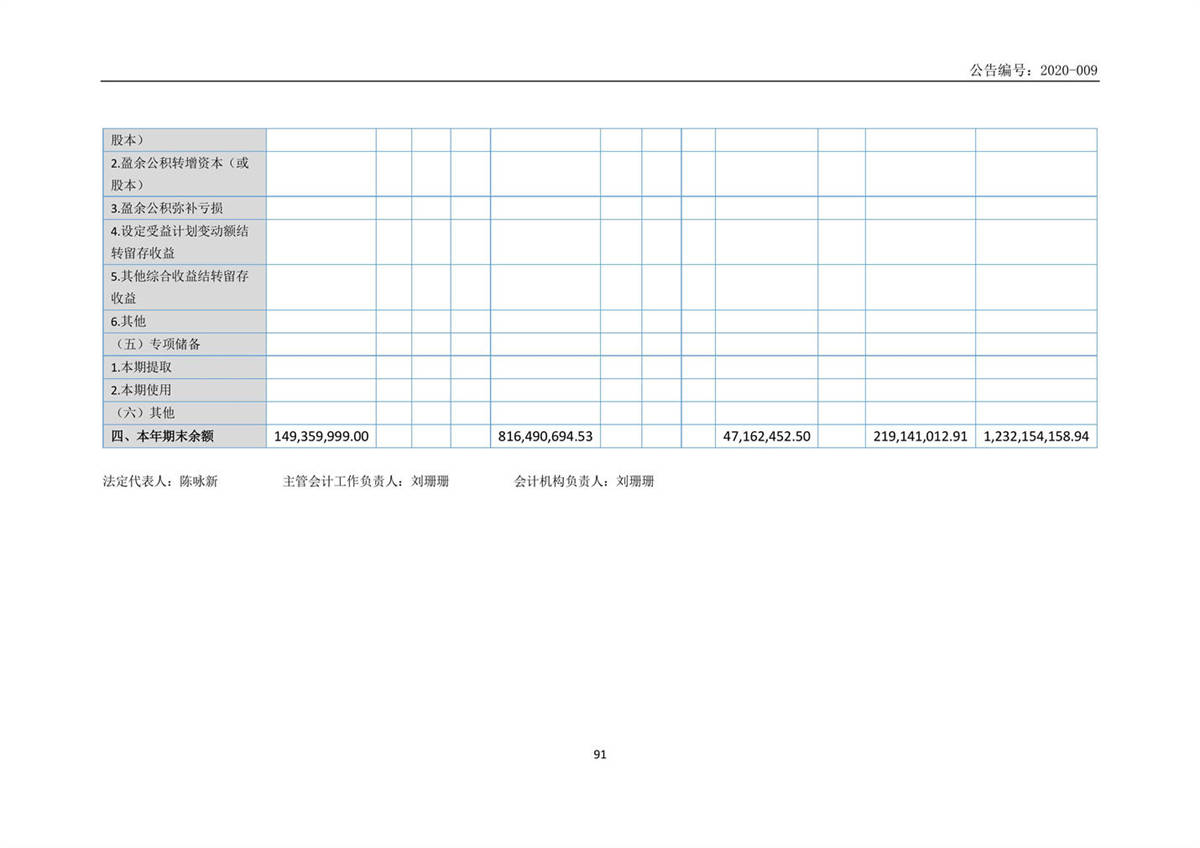
Task: Click the 2.本期使用 row label
Action: [134, 390]
